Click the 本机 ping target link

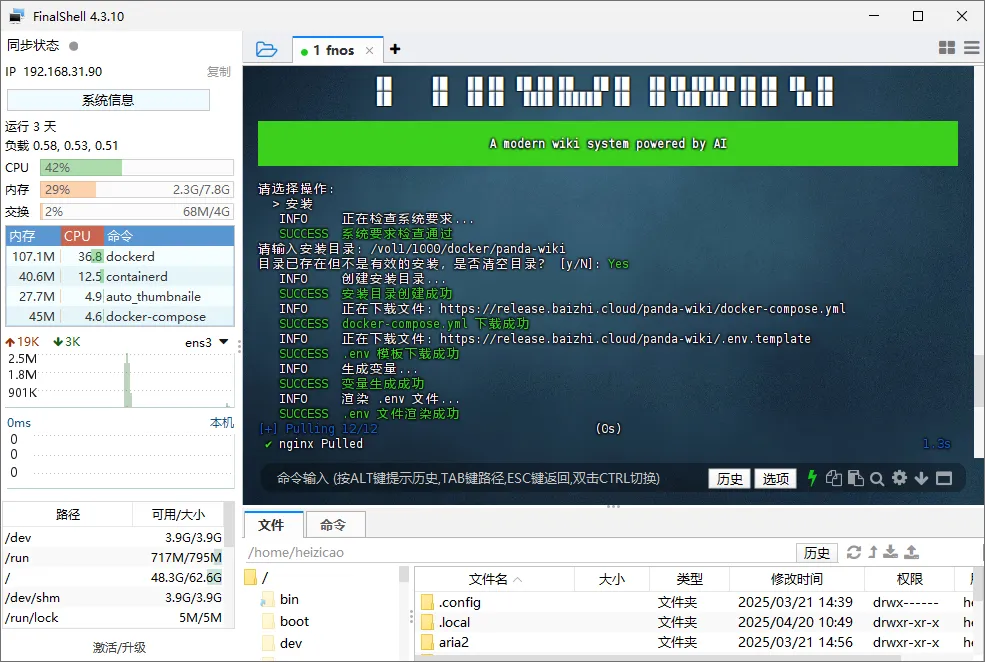click(222, 423)
